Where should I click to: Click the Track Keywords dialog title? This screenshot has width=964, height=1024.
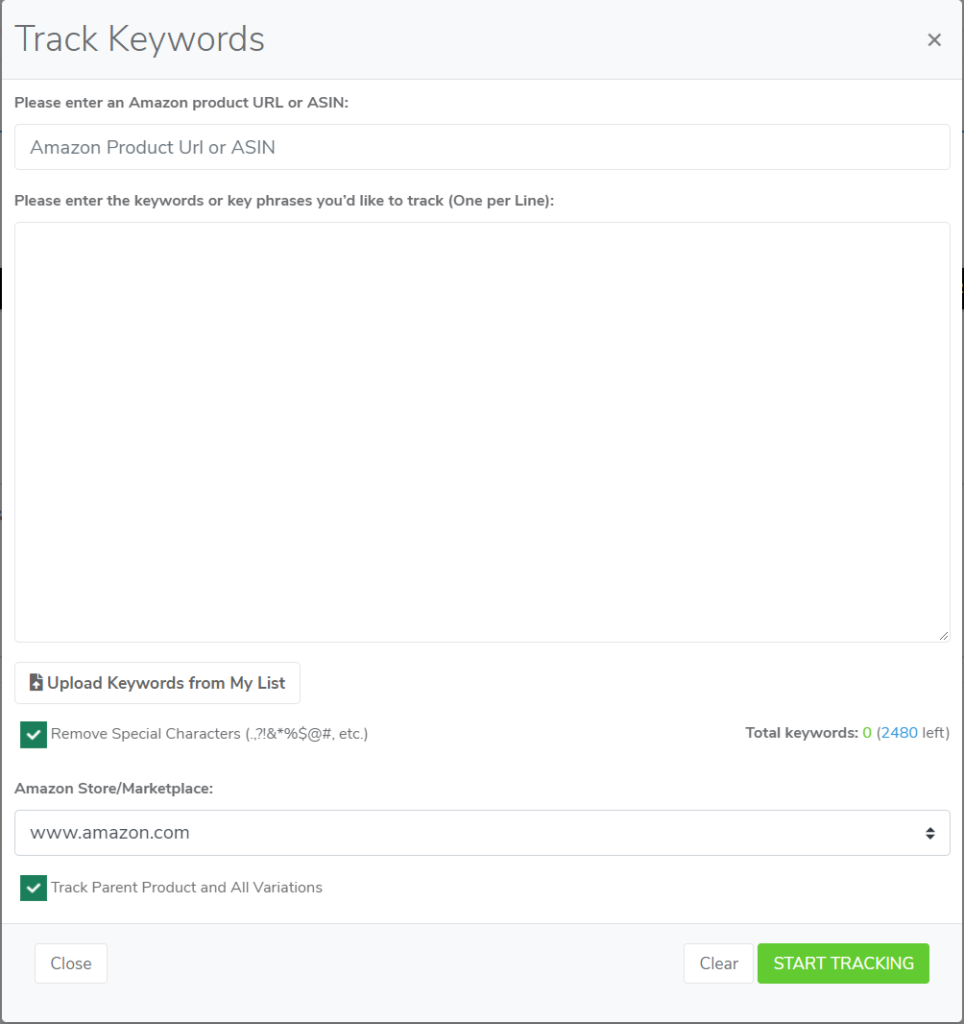[x=140, y=39]
